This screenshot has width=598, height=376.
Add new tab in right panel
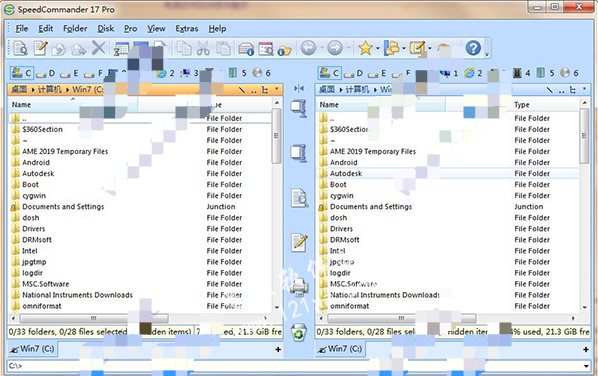(586, 349)
